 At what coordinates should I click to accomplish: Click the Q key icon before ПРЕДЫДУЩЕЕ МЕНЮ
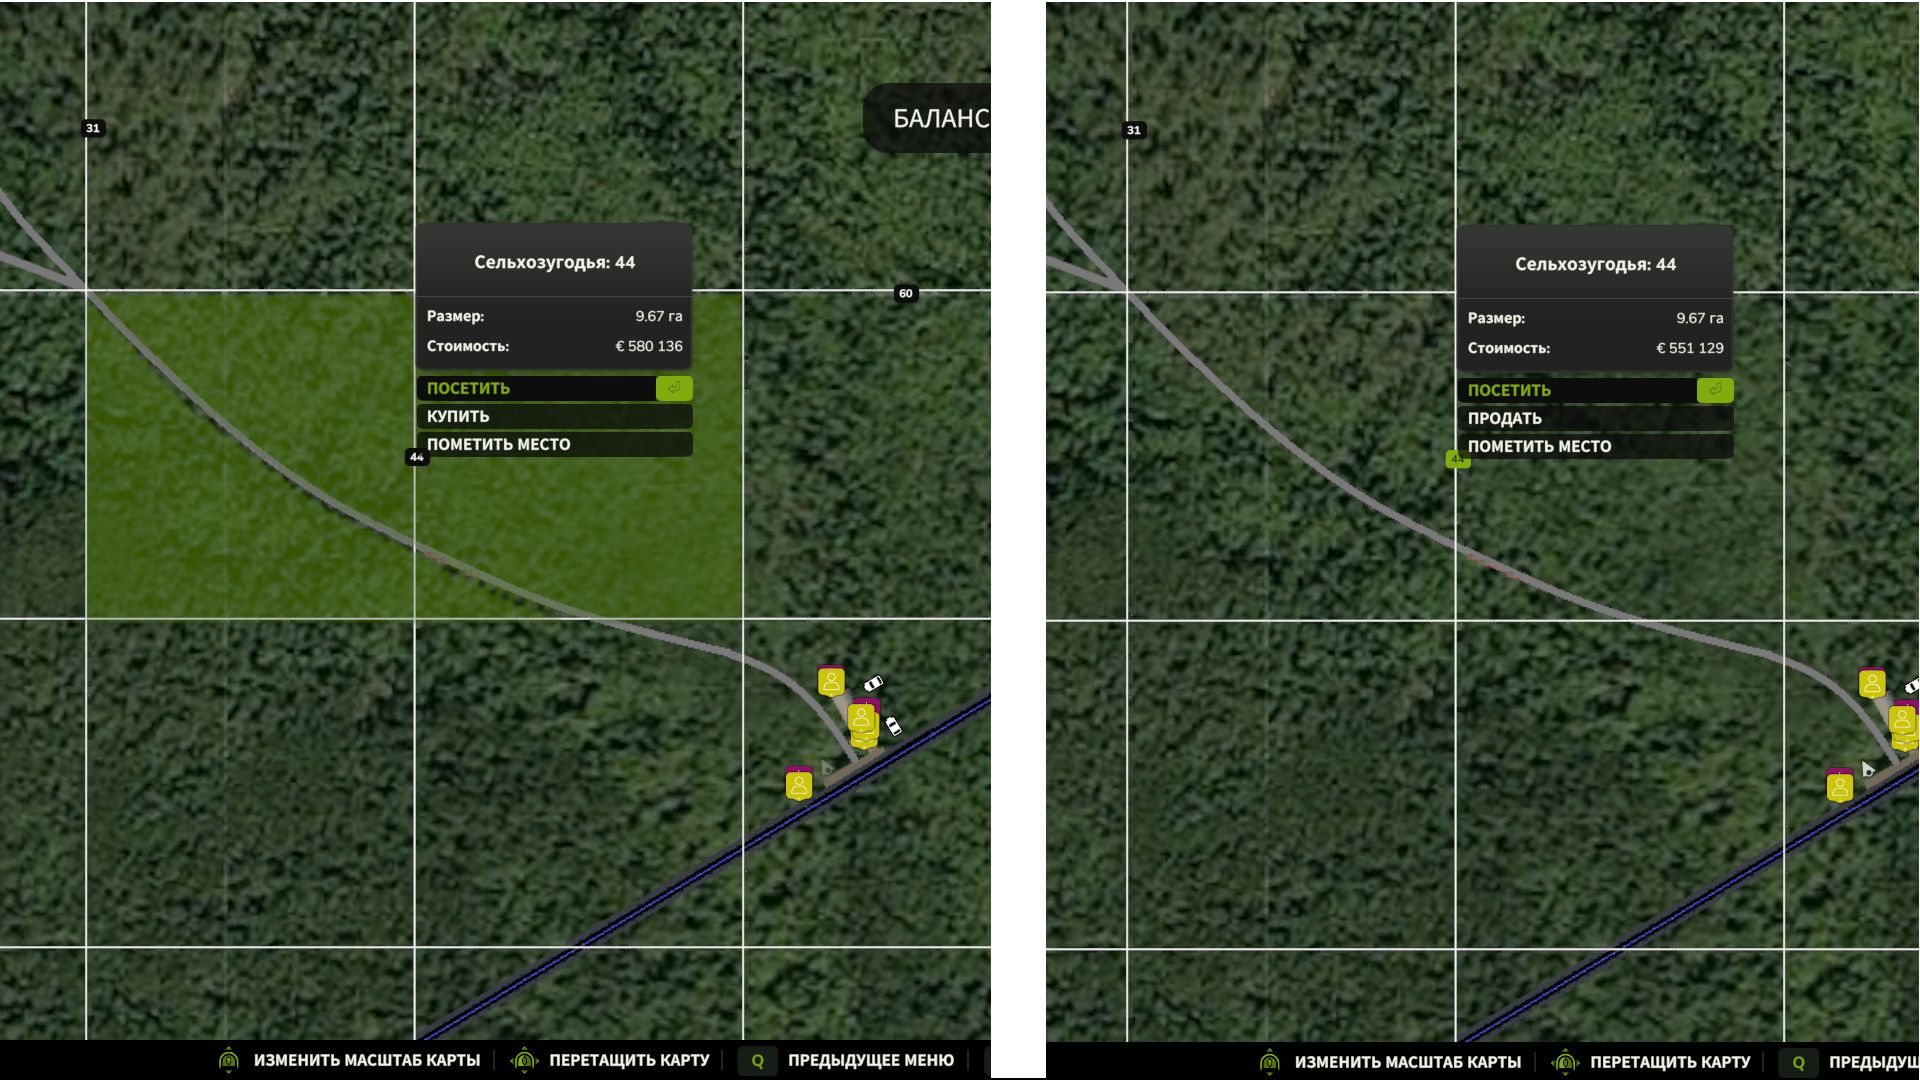point(758,1061)
